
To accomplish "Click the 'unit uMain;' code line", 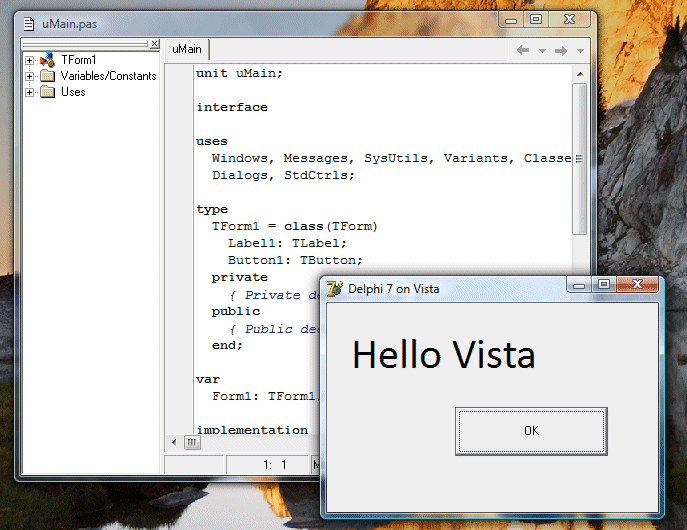I will 239,73.
